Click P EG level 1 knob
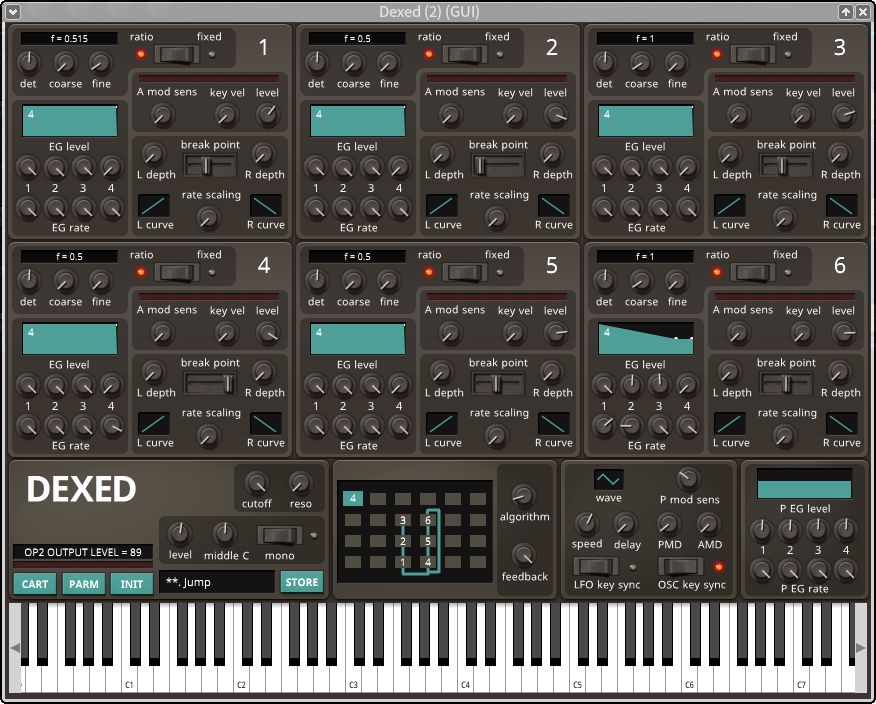This screenshot has width=876, height=704. point(761,529)
